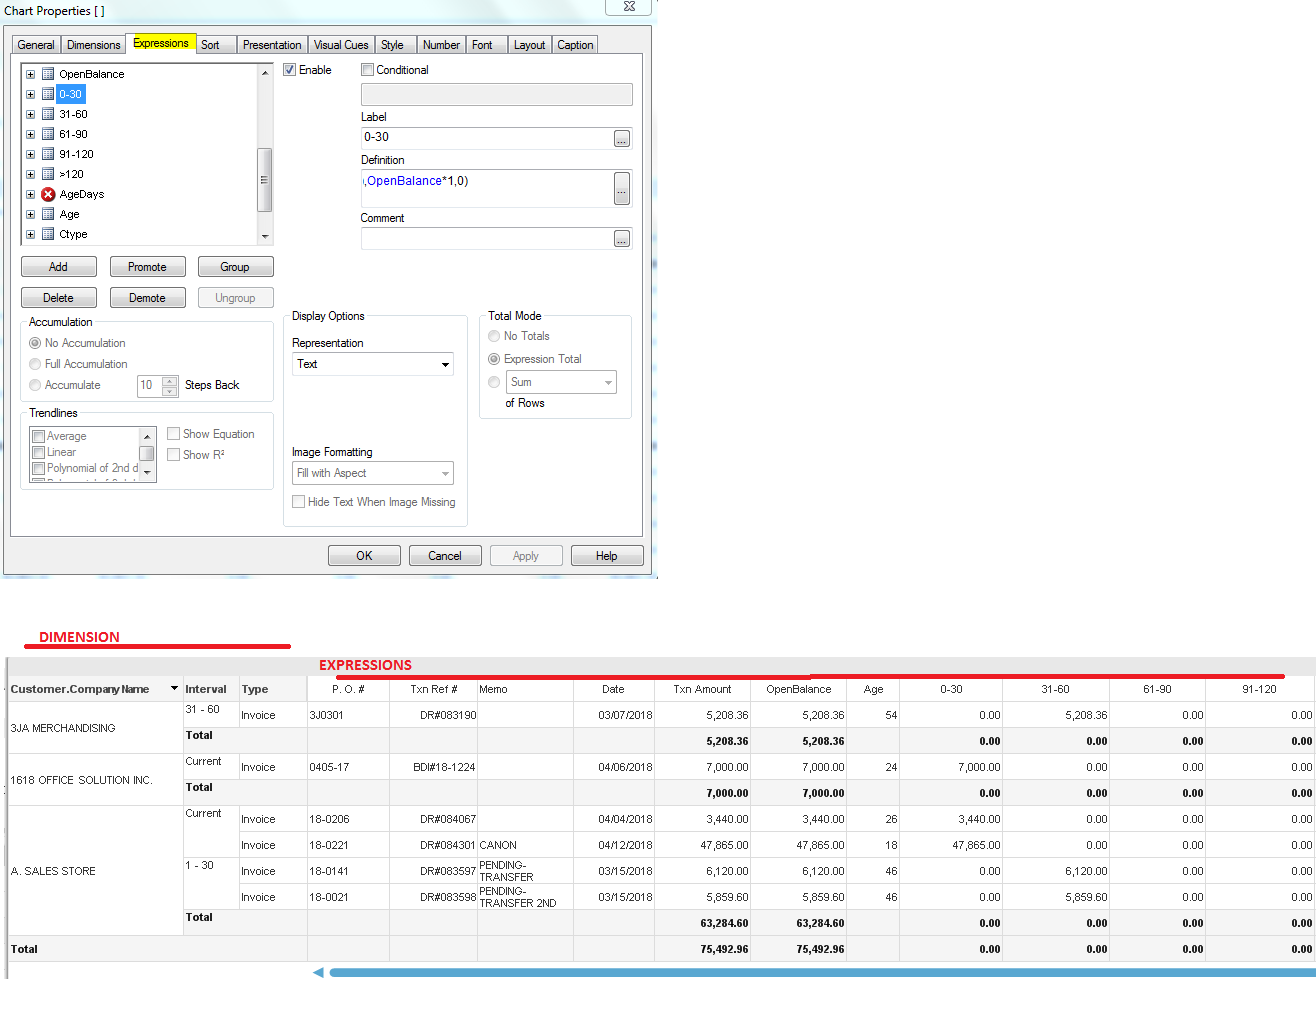This screenshot has height=1022, width=1316.
Task: Toggle Hide Text When Image Missing
Action: (298, 502)
